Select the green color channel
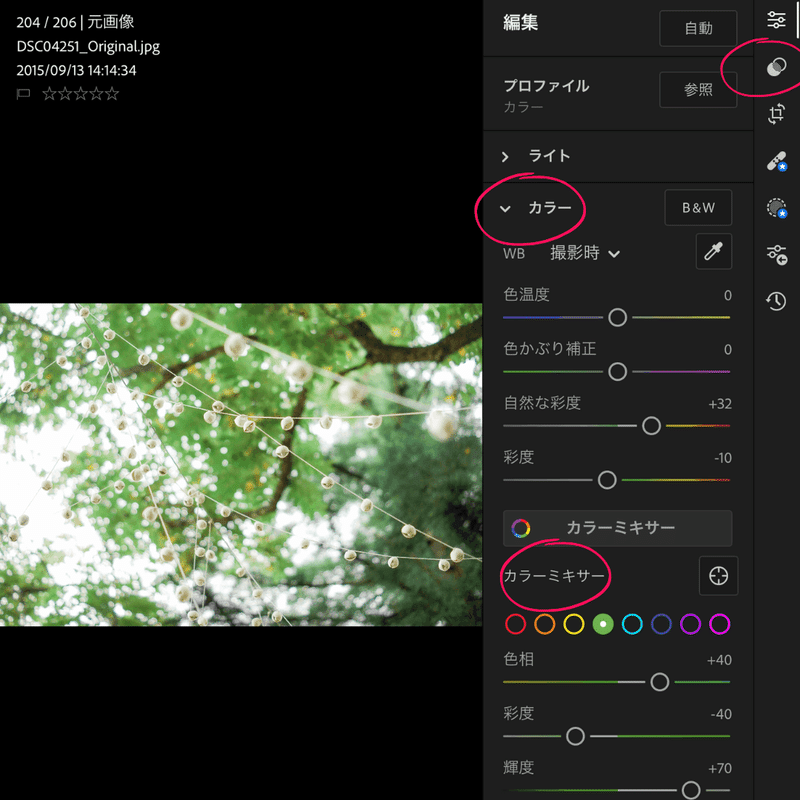800x800 pixels. pos(603,624)
